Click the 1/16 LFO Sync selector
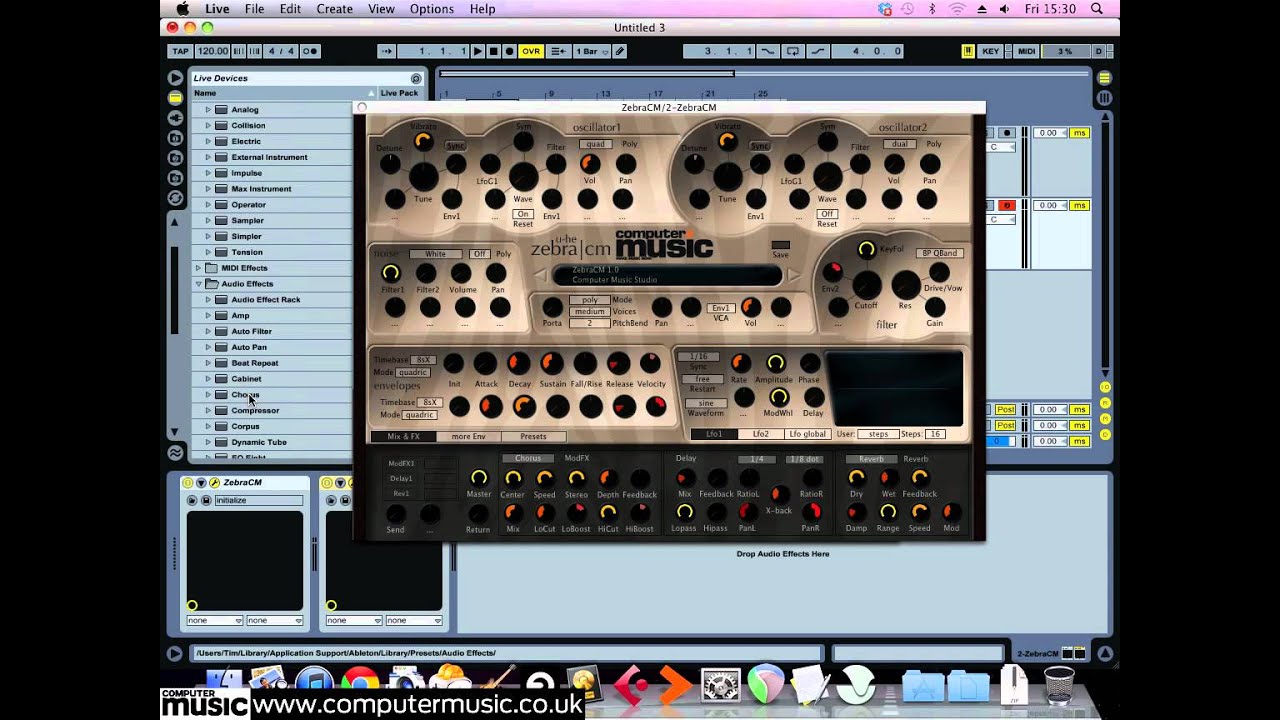 (699, 357)
